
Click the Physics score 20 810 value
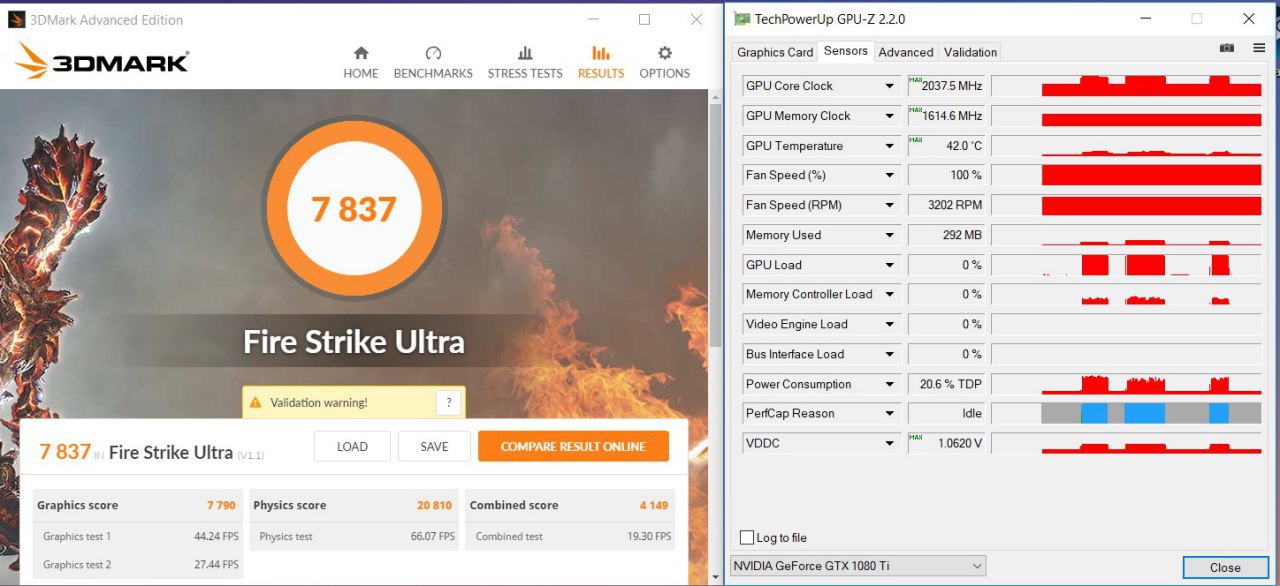434,505
